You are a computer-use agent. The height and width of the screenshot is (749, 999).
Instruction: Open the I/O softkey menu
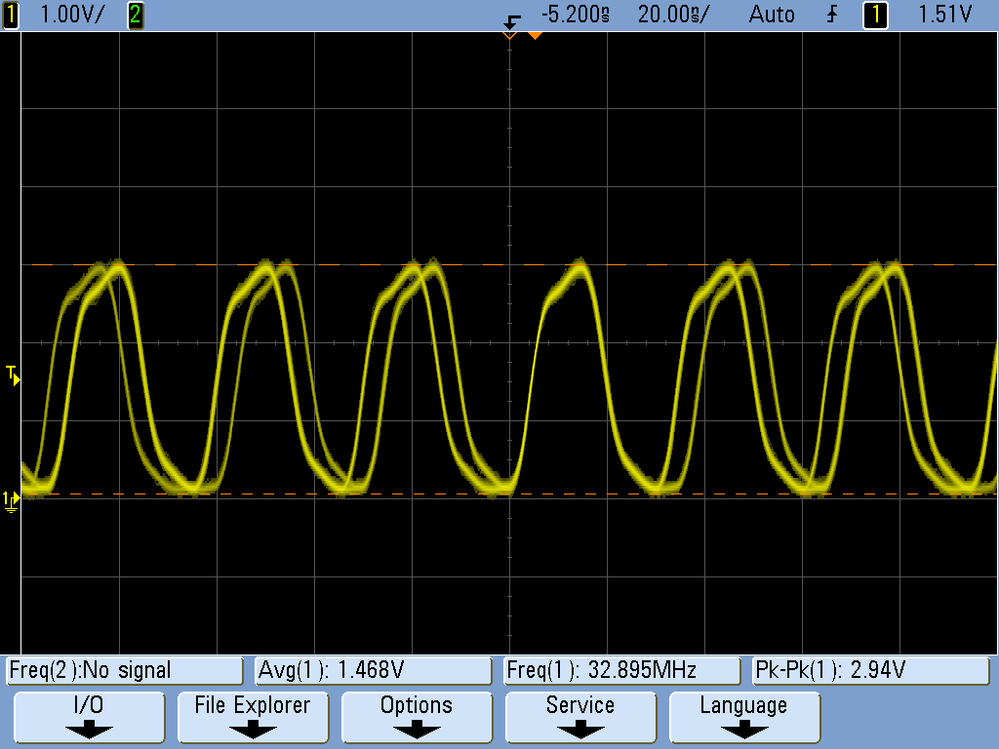tap(89, 718)
